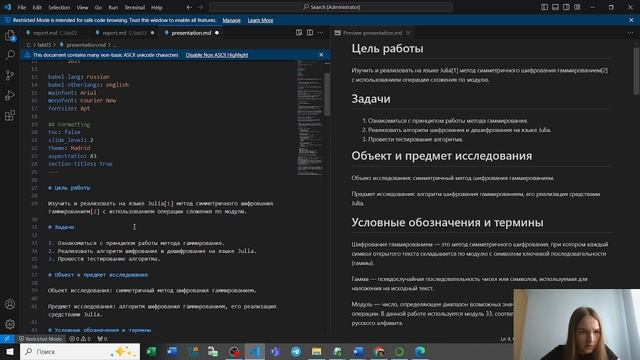Open errors and warnings status item
This screenshot has height=360, width=640.
[80, 339]
